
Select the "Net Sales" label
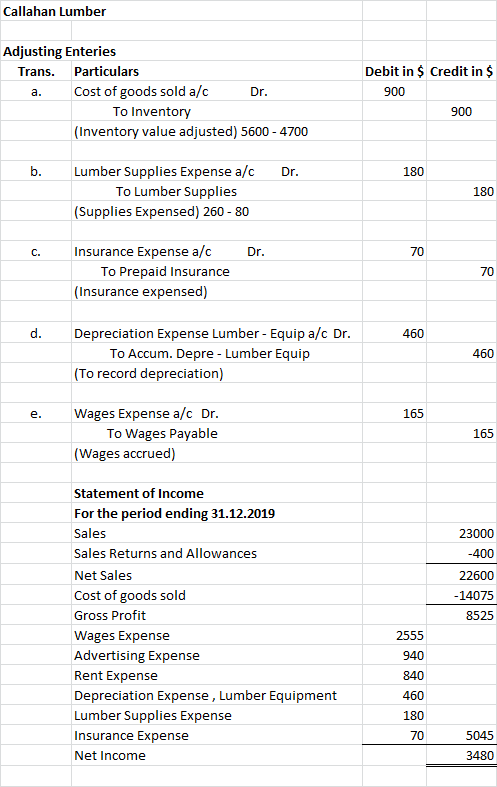103,576
